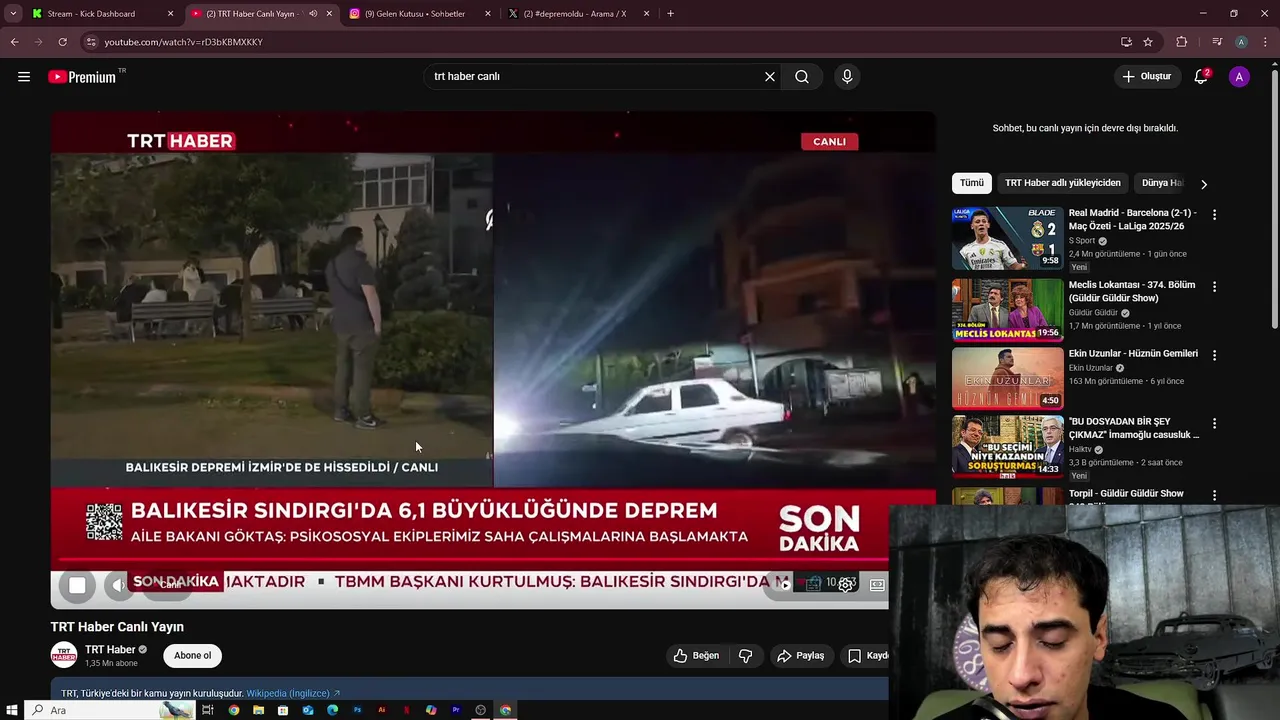Image resolution: width=1280 pixels, height=720 pixels.
Task: Reload the page in Chrome
Action: click(x=62, y=42)
